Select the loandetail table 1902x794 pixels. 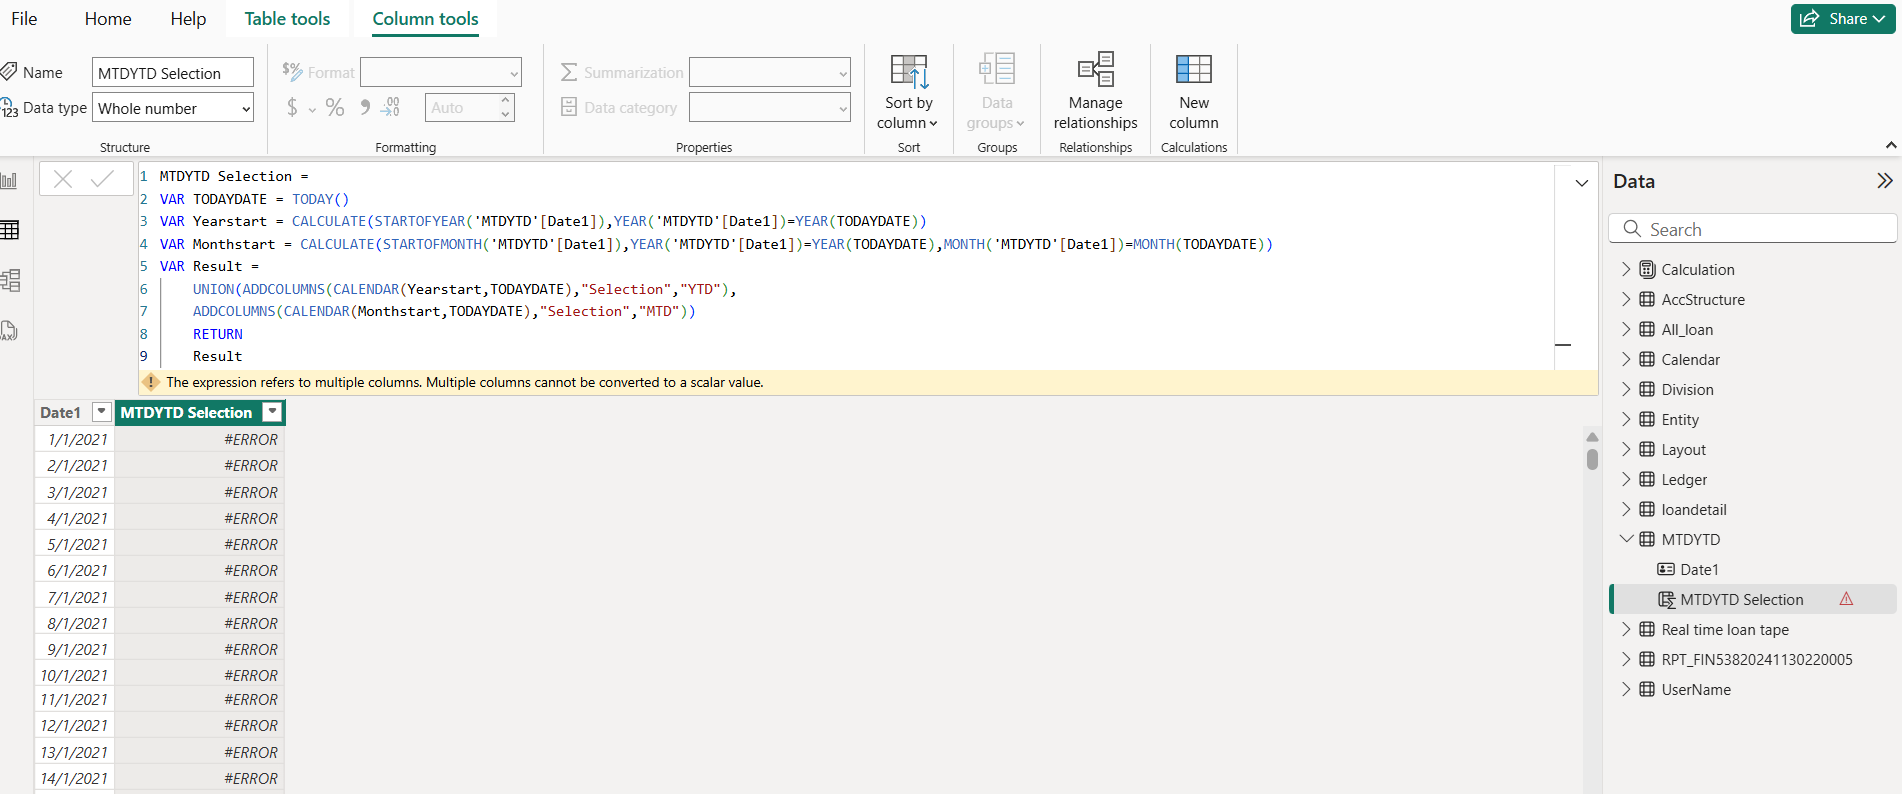pyautogui.click(x=1694, y=509)
